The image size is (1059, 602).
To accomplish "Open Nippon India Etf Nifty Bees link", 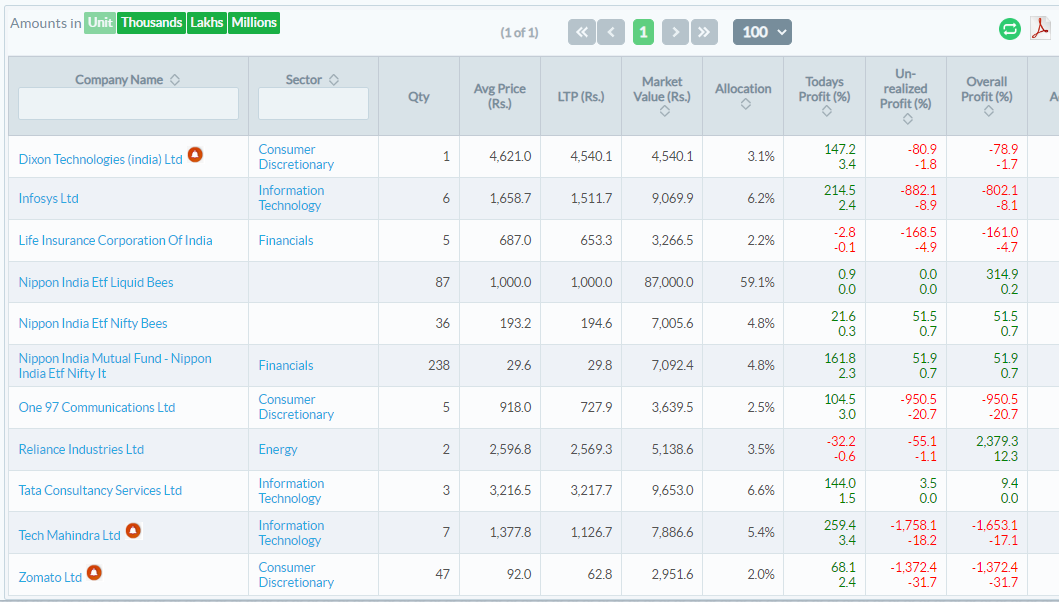I will 93,324.
